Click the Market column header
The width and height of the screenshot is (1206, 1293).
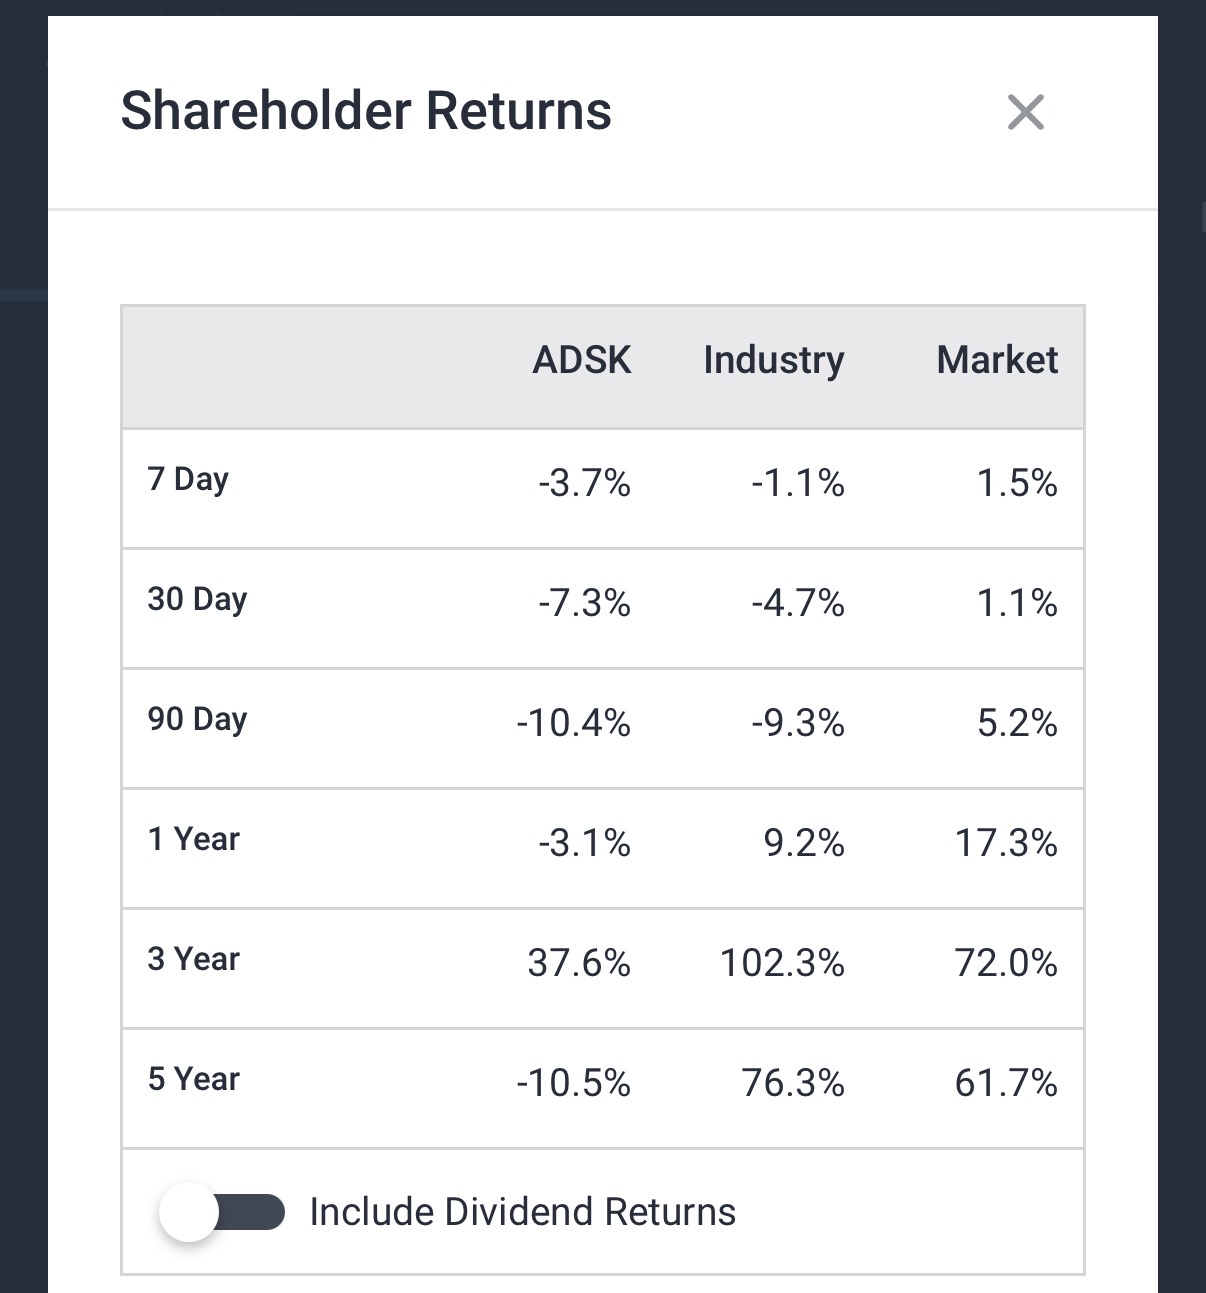(996, 360)
